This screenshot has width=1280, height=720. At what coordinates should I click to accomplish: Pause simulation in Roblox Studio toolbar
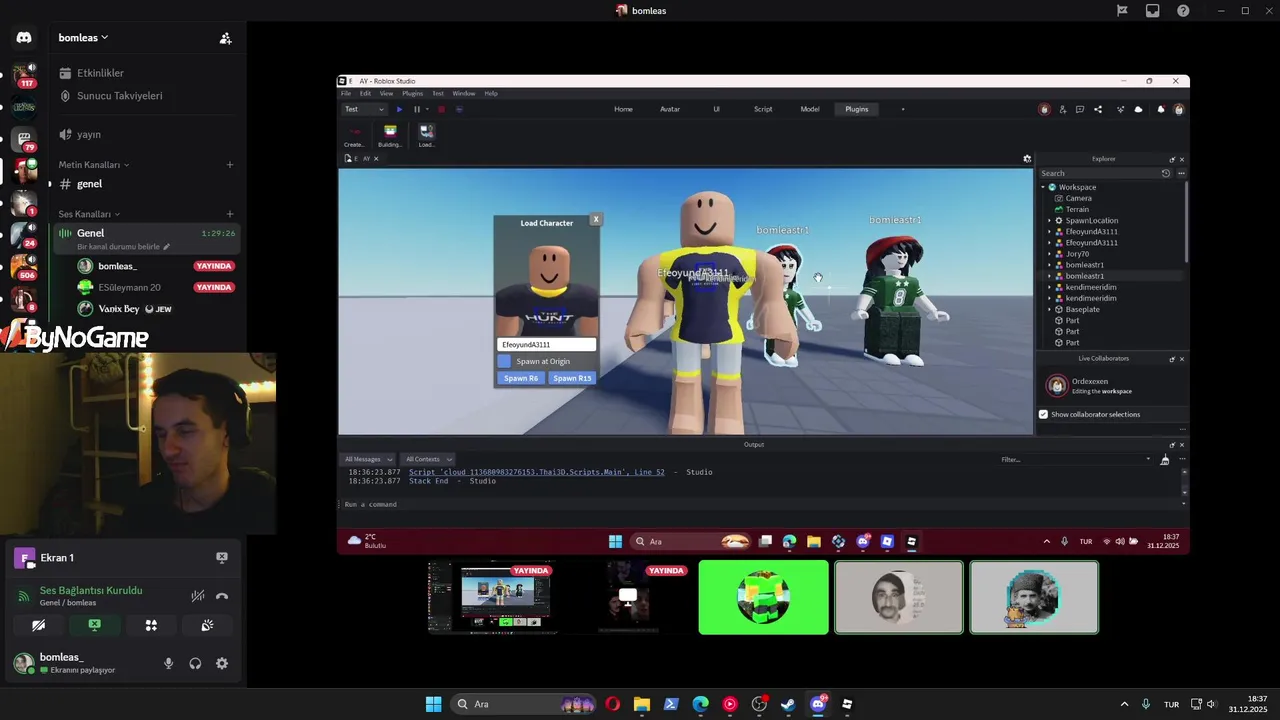pos(417,109)
